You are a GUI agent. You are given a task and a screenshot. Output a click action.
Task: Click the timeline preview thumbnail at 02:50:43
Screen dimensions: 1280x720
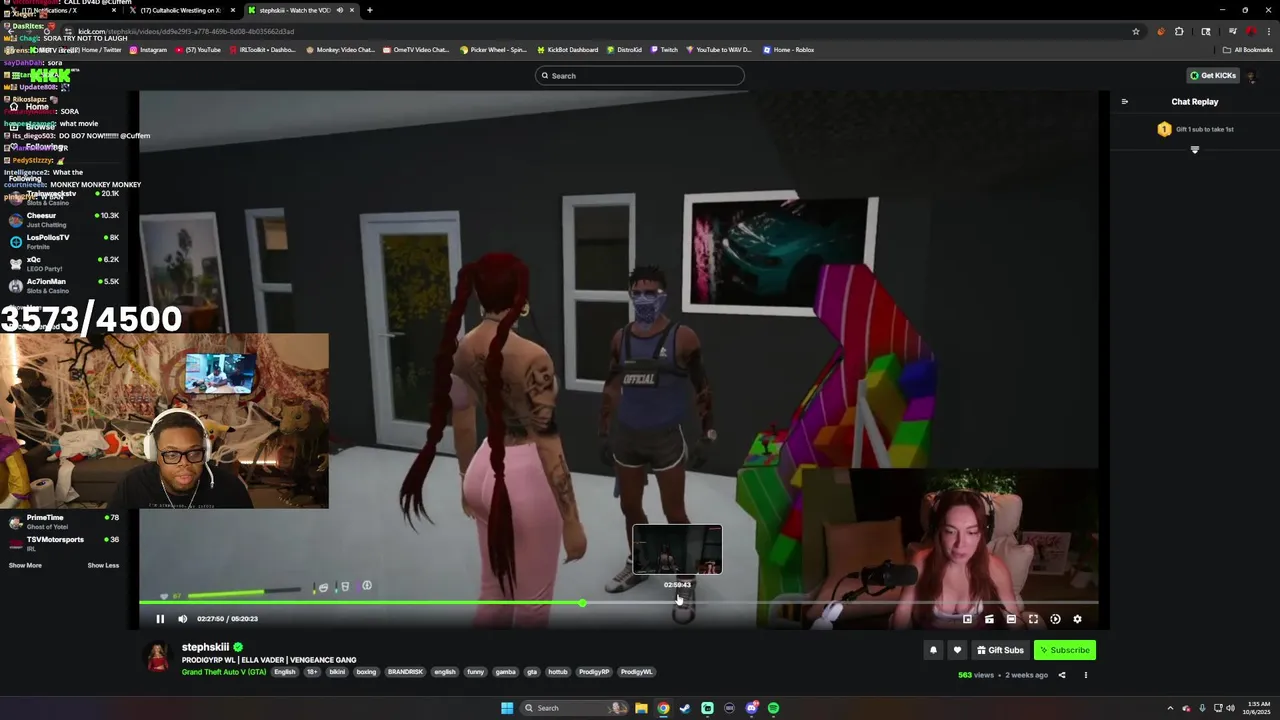[x=677, y=550]
